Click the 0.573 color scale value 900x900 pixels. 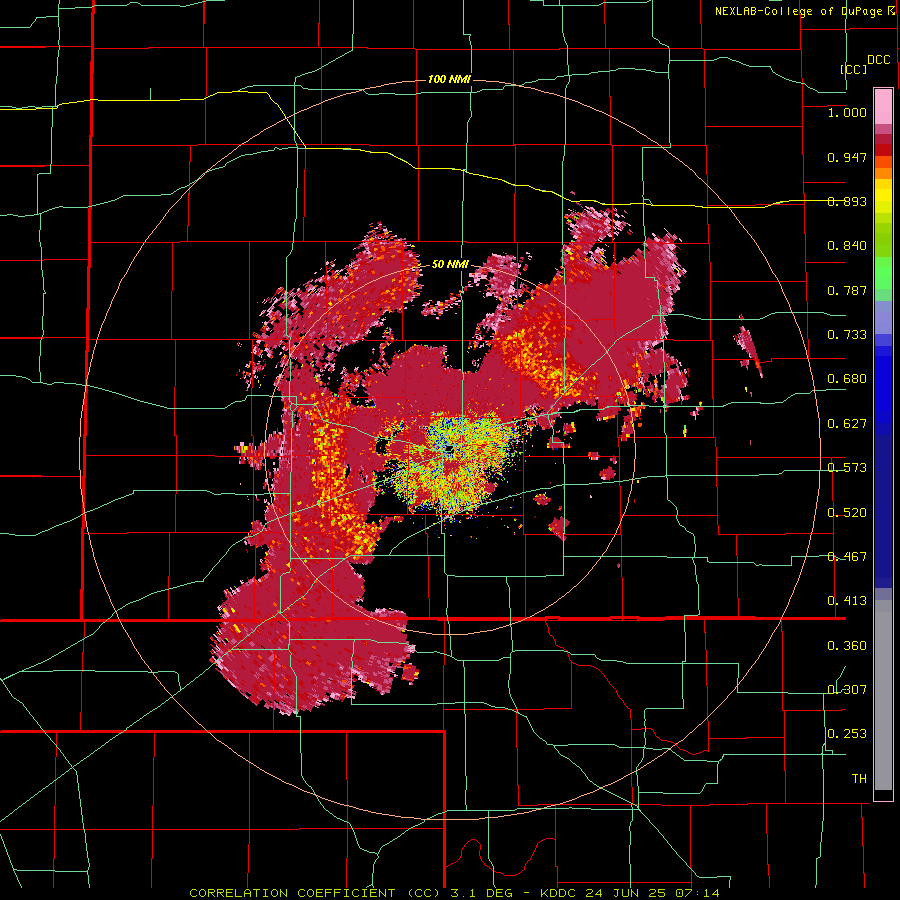pyautogui.click(x=847, y=468)
